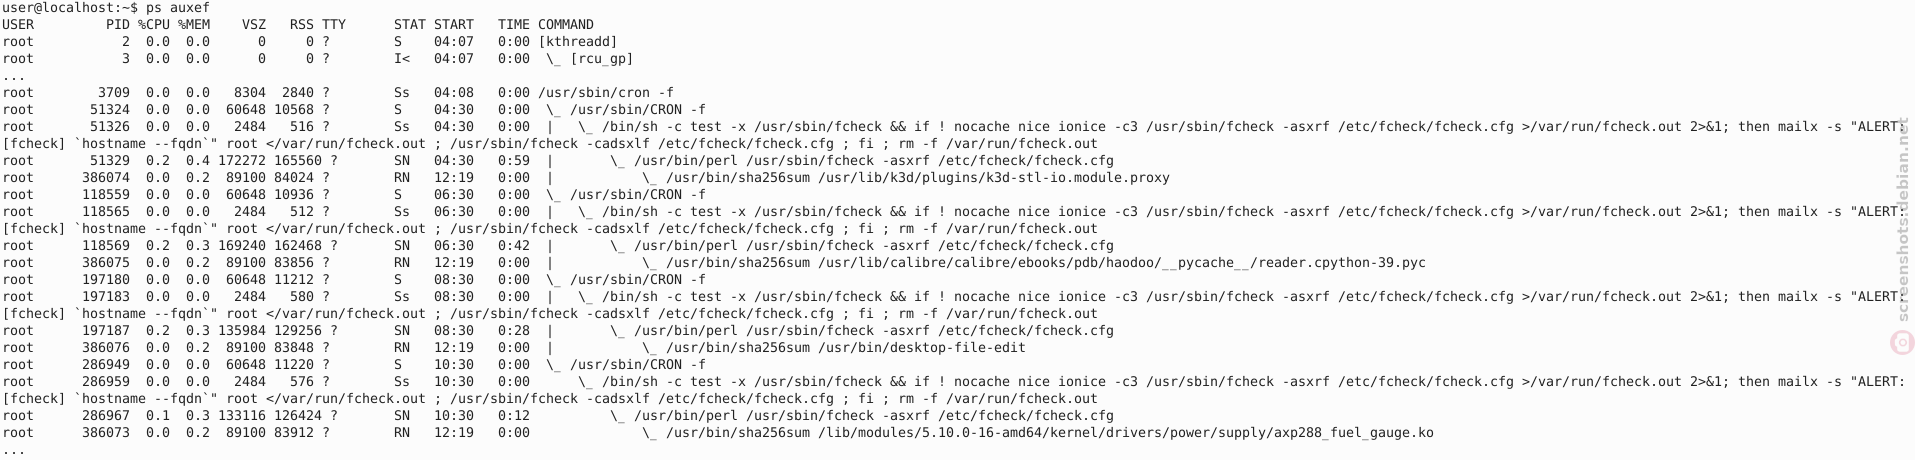Click the reader.cpython-39.pyc sha256sum line
The width and height of the screenshot is (1915, 460).
tap(1033, 262)
